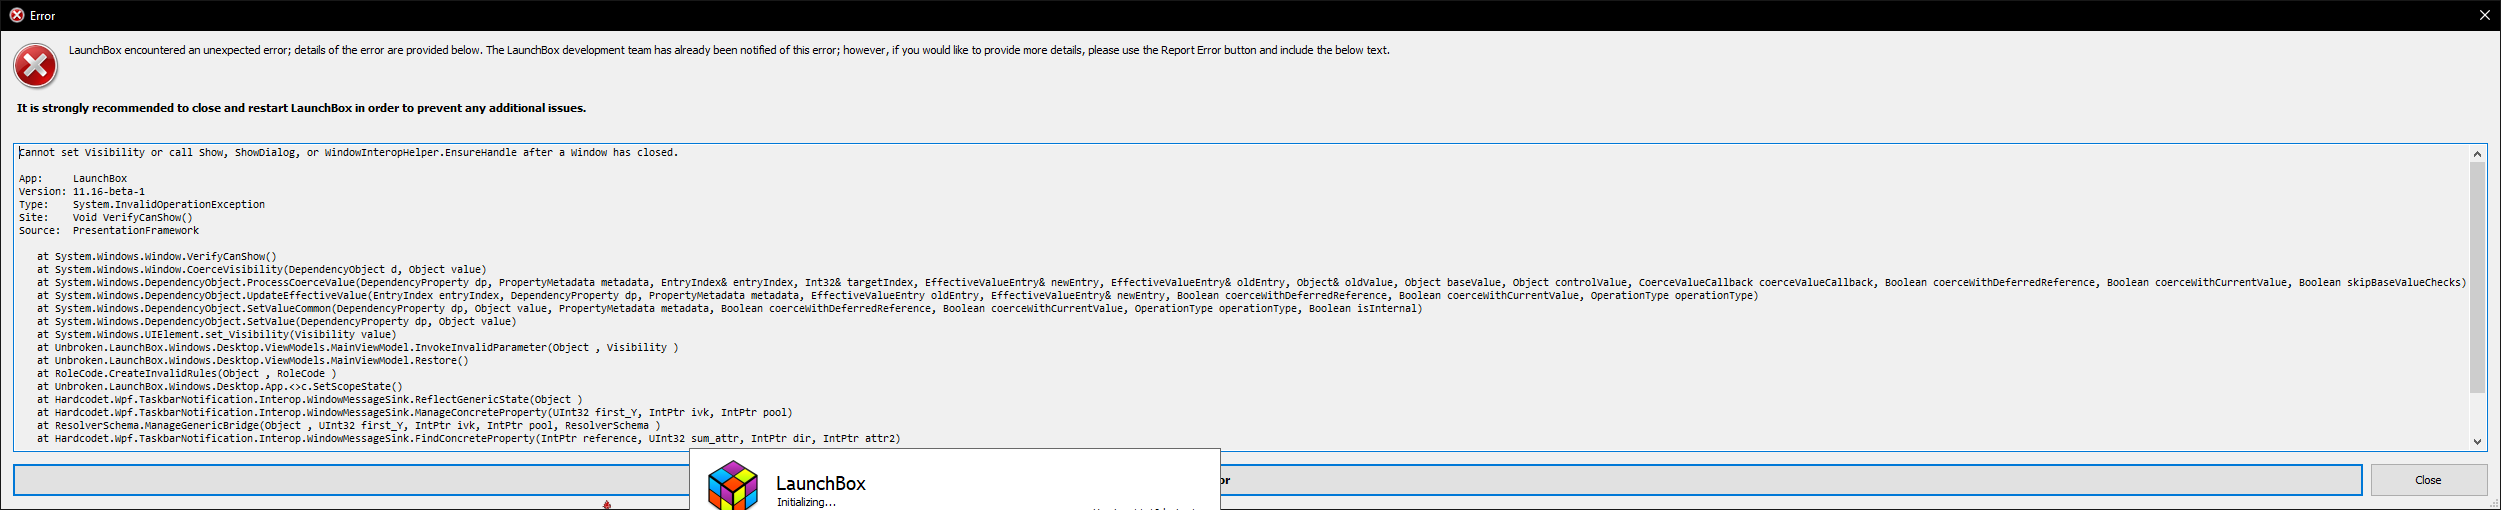
Task: Close the Error window with title X
Action: click(x=2485, y=15)
